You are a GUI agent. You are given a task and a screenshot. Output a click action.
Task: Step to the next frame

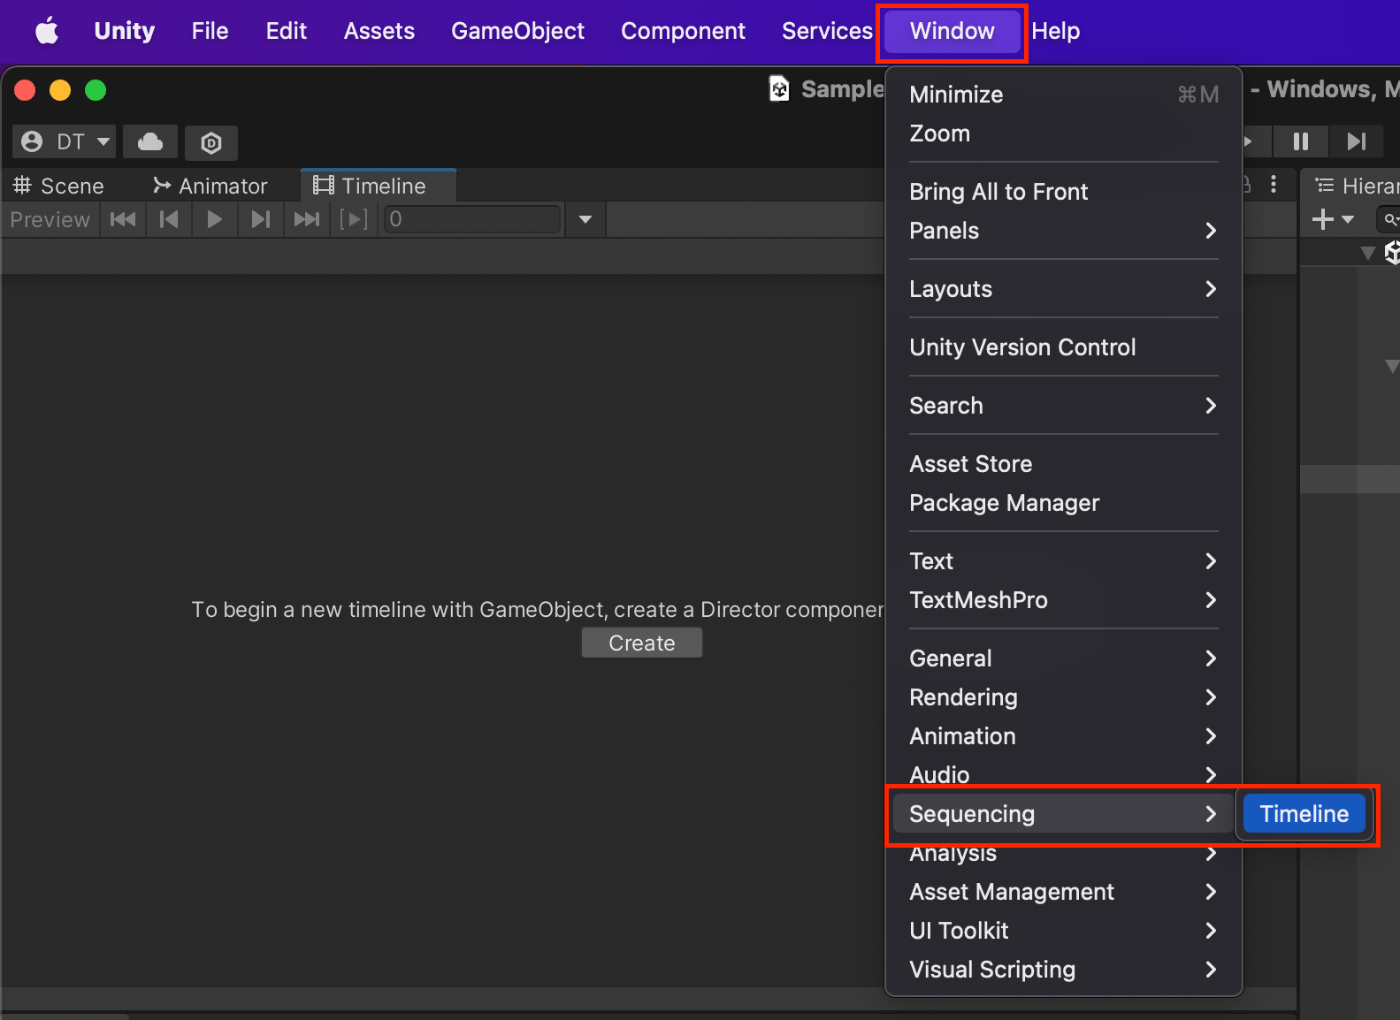click(261, 219)
